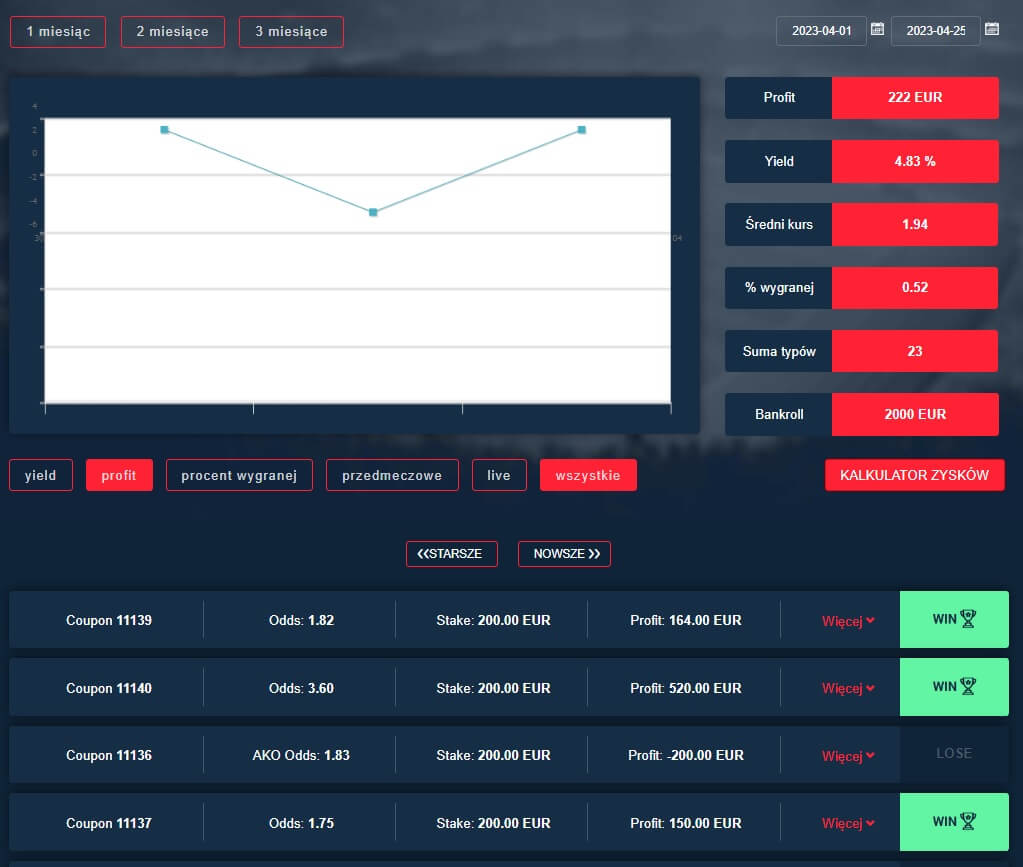
Task: Go to older coupons with Starsze
Action: (451, 554)
